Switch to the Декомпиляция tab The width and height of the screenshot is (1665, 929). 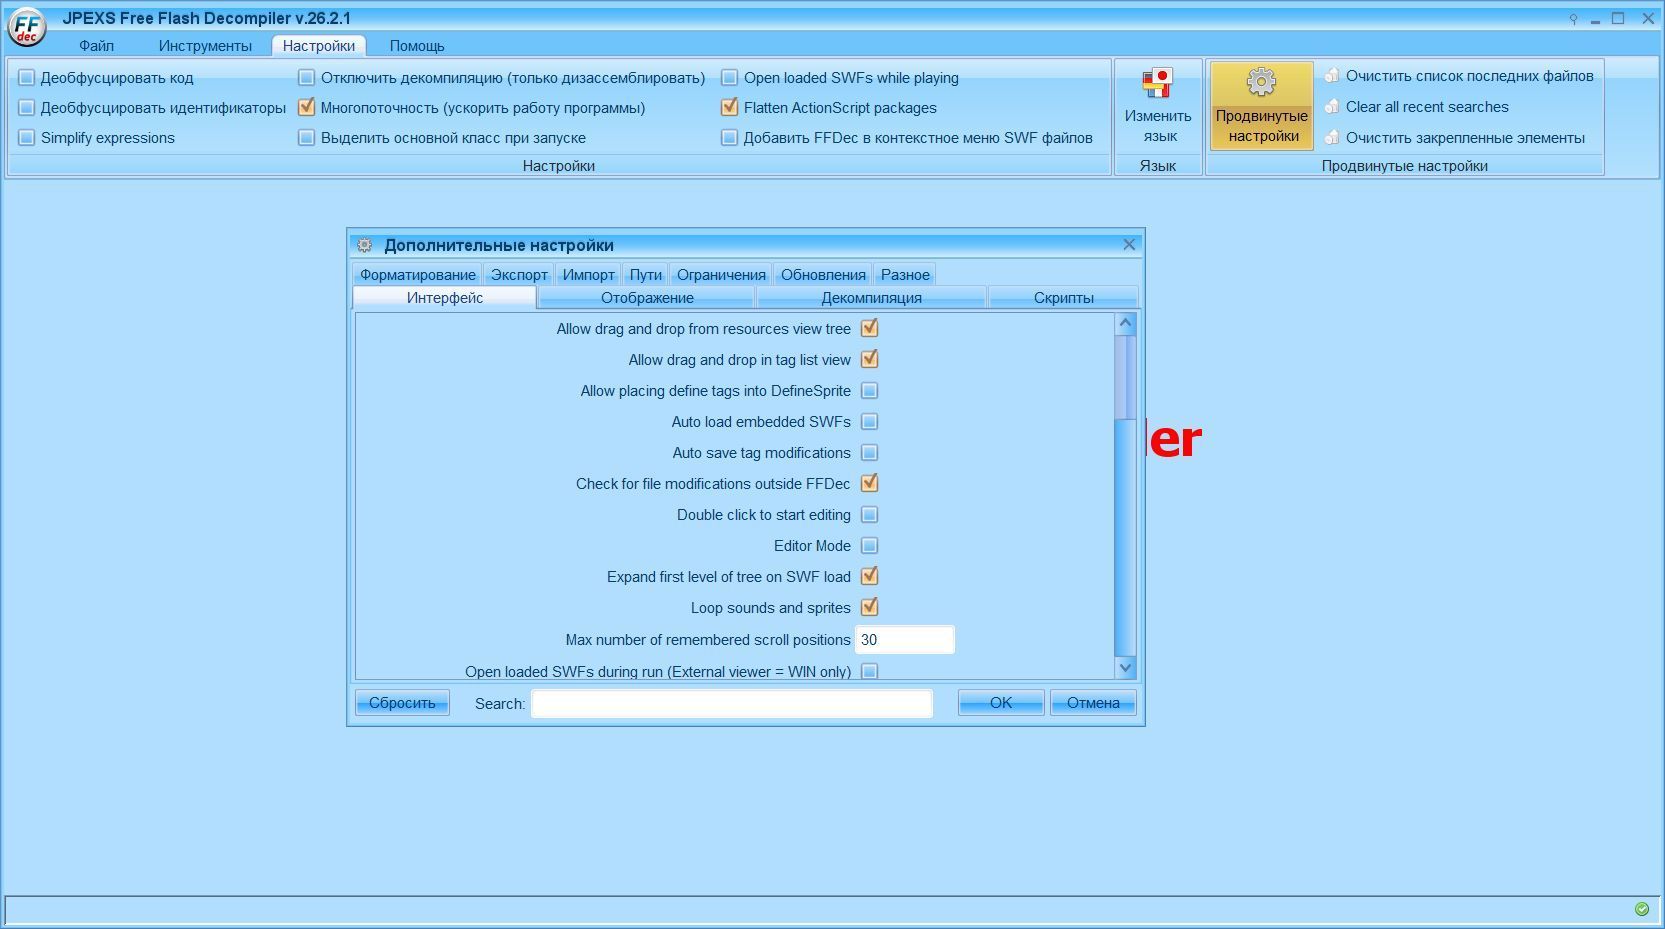[x=871, y=298]
